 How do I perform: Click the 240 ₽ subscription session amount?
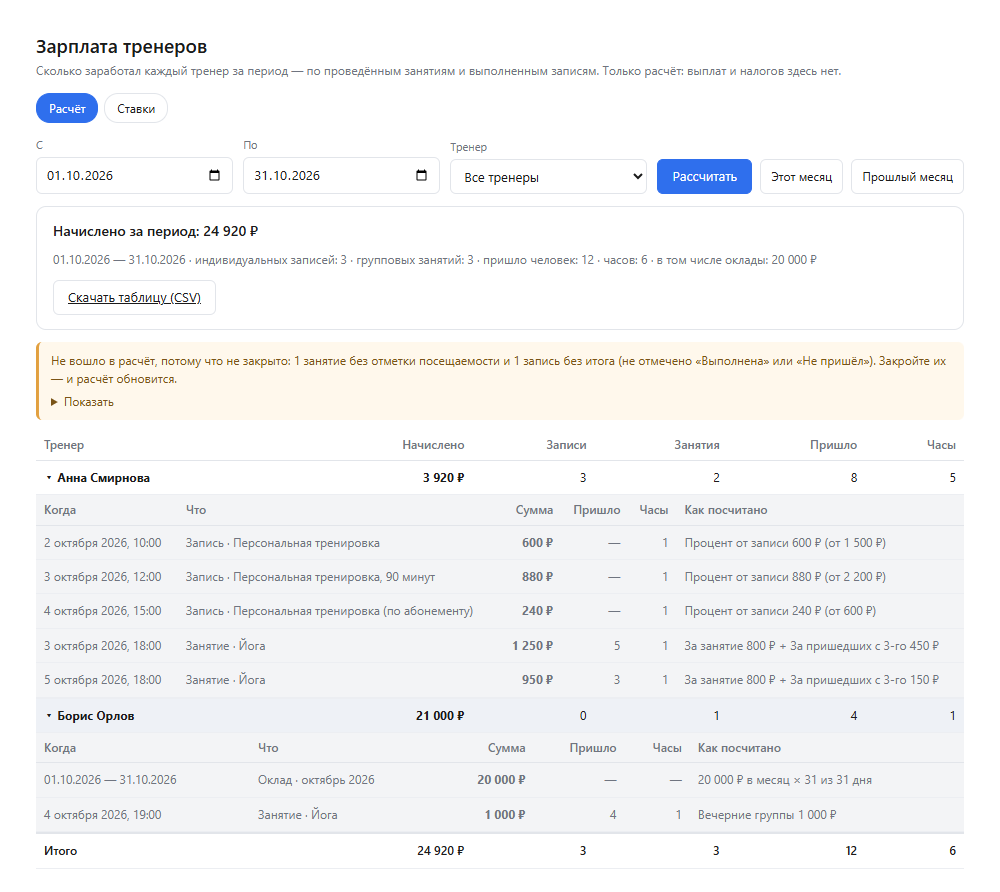coord(538,611)
